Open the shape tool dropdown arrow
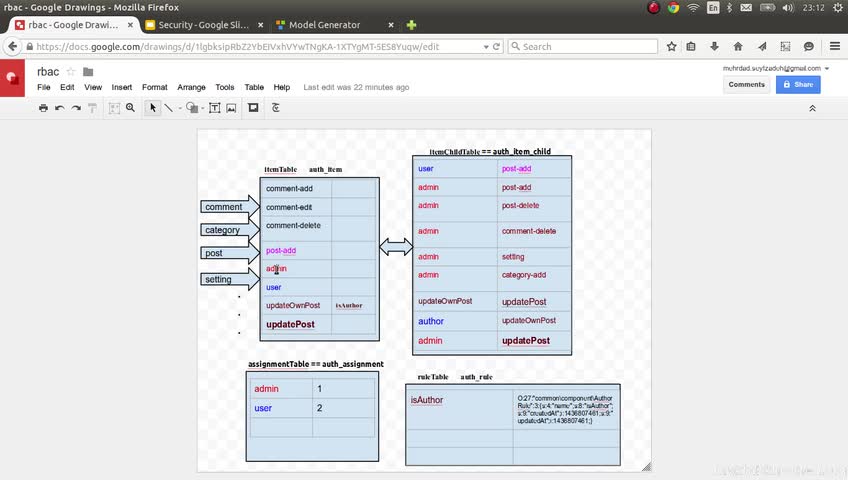848x480 pixels. point(203,108)
